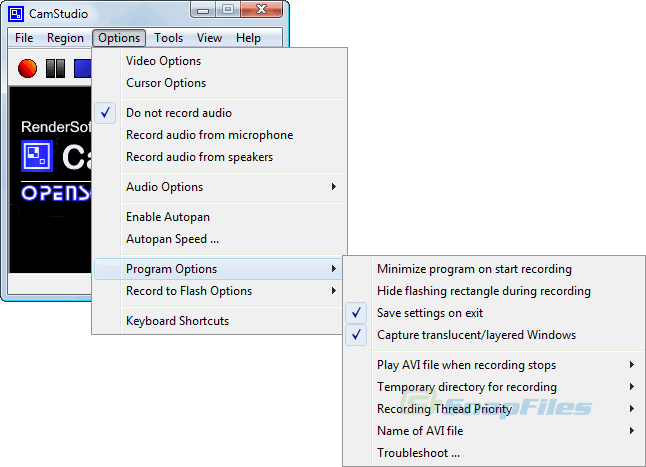Select Record audio from microphone
This screenshot has height=467, width=646.
point(219,135)
